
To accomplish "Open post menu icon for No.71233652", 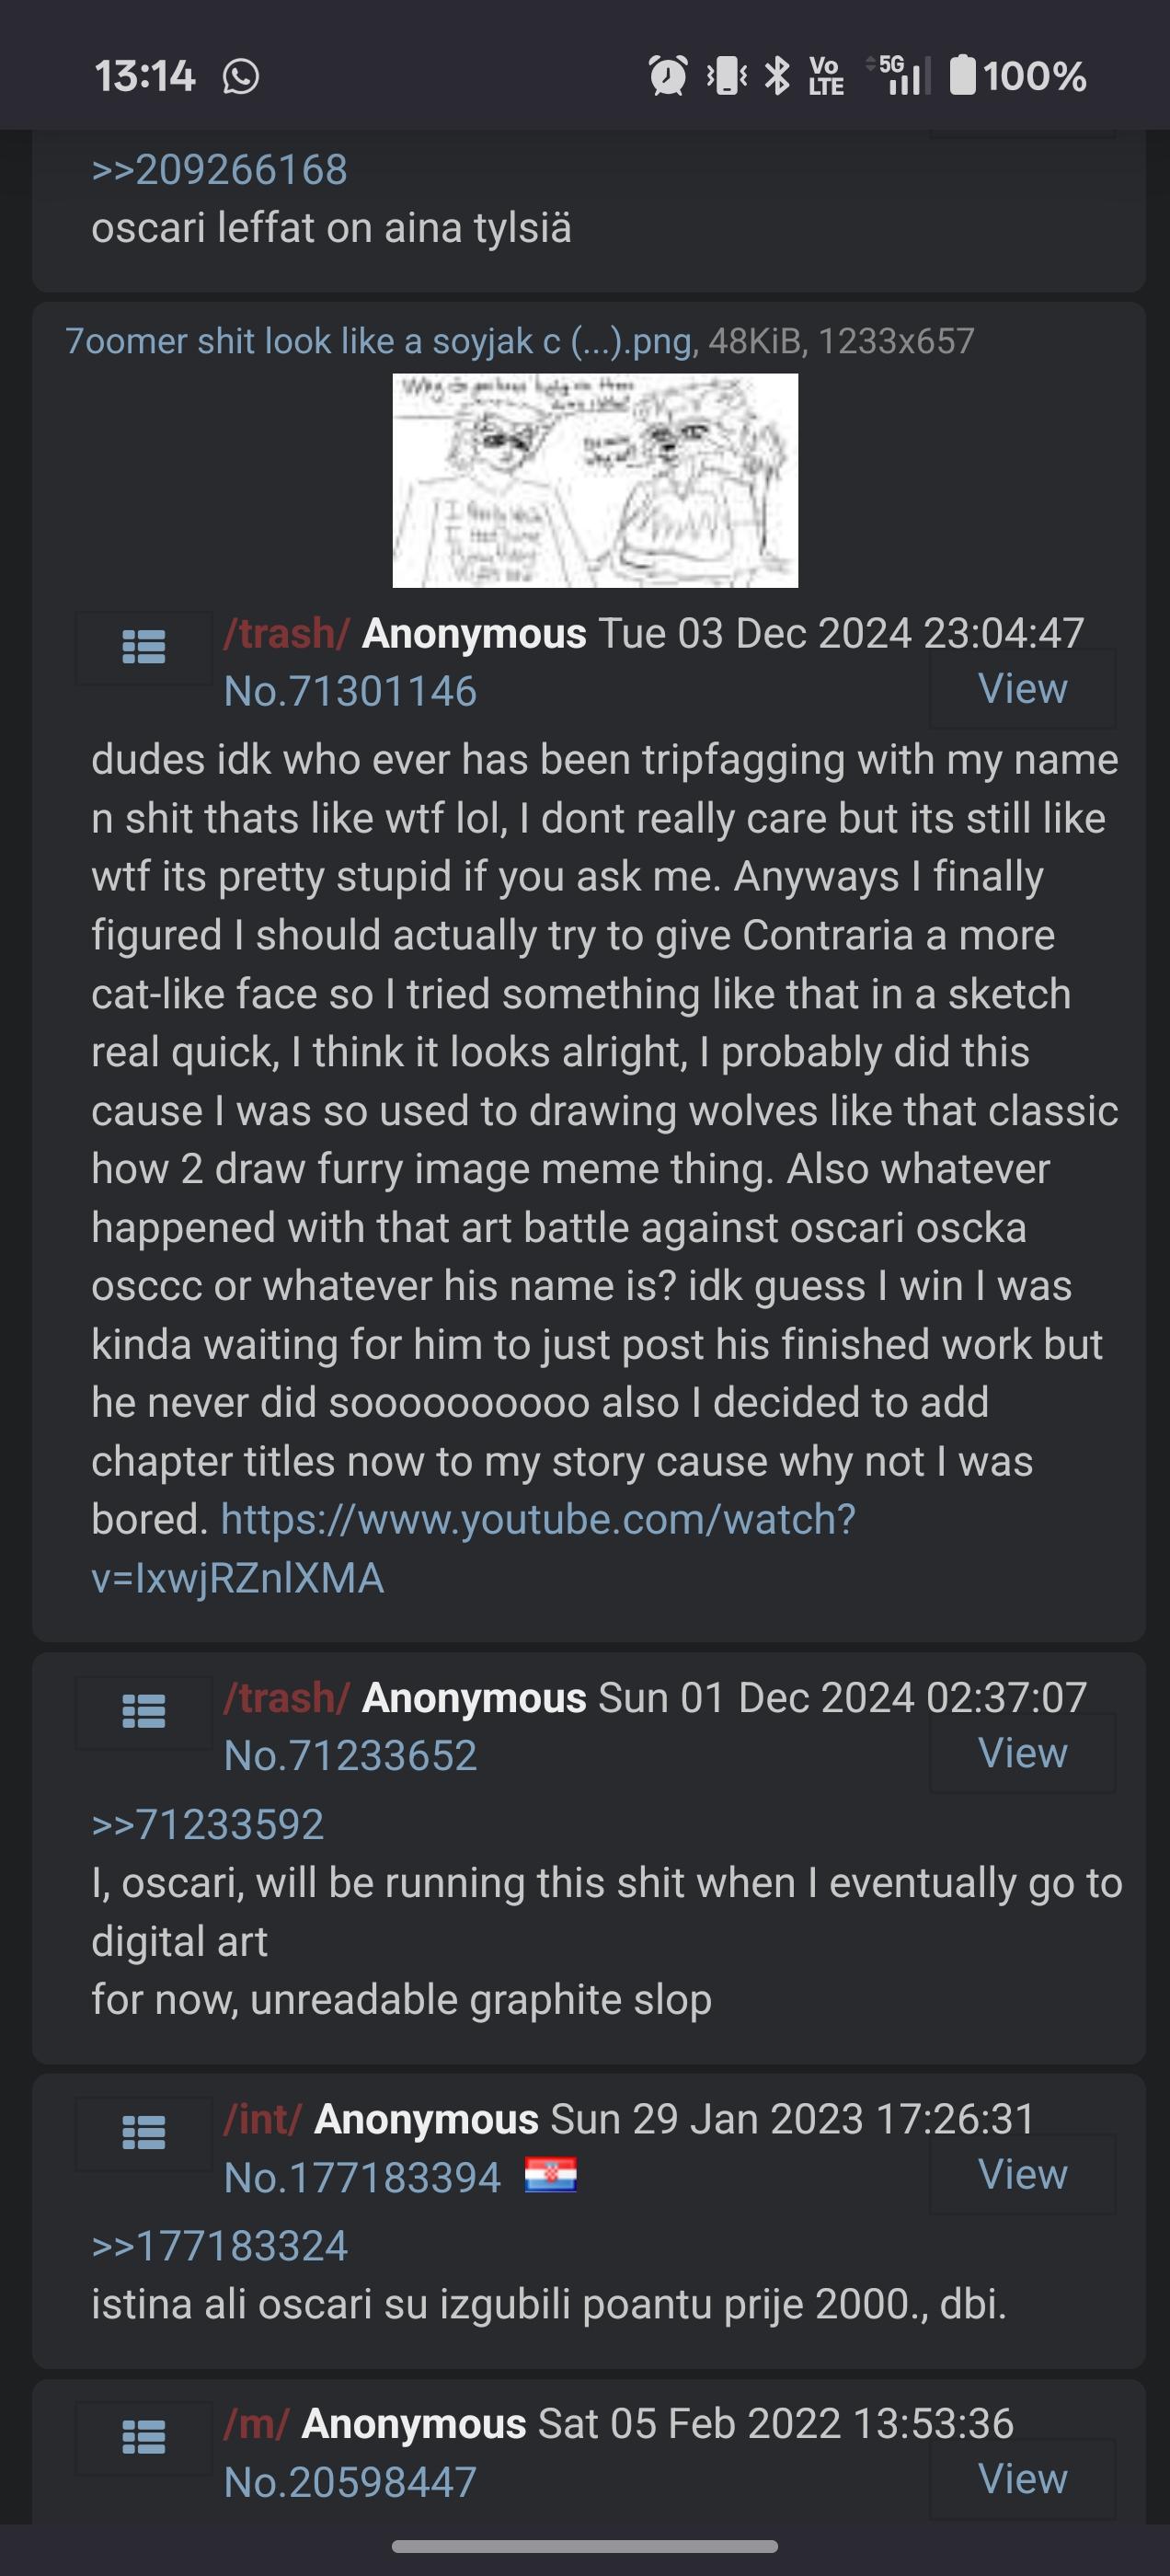I will 143,1711.
